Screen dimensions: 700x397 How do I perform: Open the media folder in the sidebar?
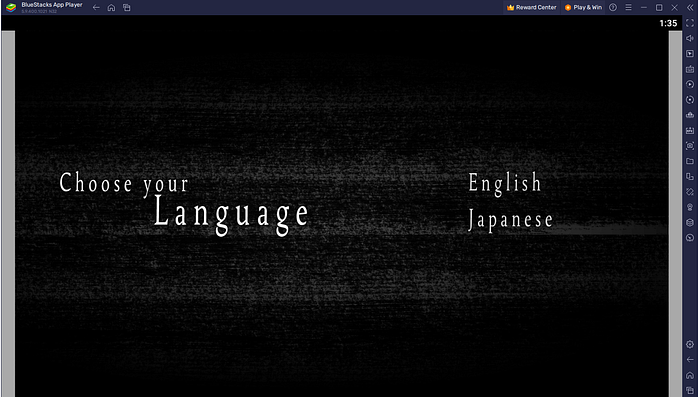click(690, 161)
